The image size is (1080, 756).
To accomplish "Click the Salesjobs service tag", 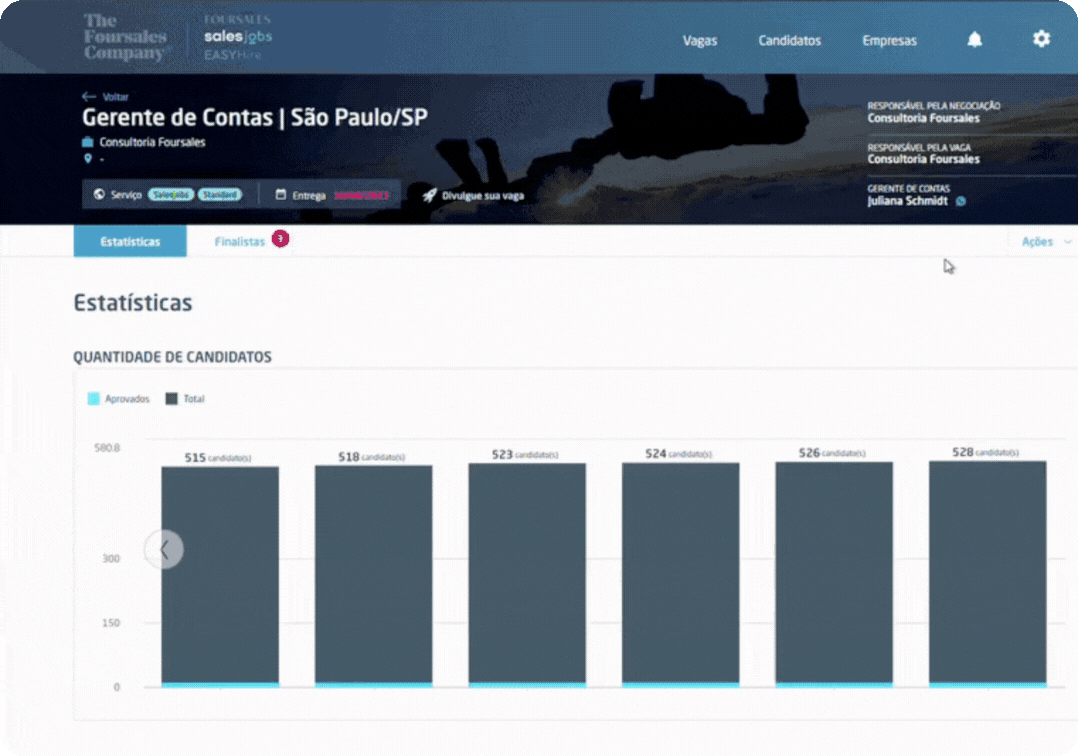I will [171, 195].
